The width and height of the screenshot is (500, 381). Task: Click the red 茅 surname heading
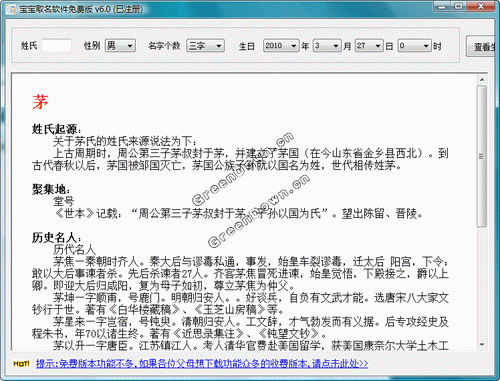click(x=40, y=102)
